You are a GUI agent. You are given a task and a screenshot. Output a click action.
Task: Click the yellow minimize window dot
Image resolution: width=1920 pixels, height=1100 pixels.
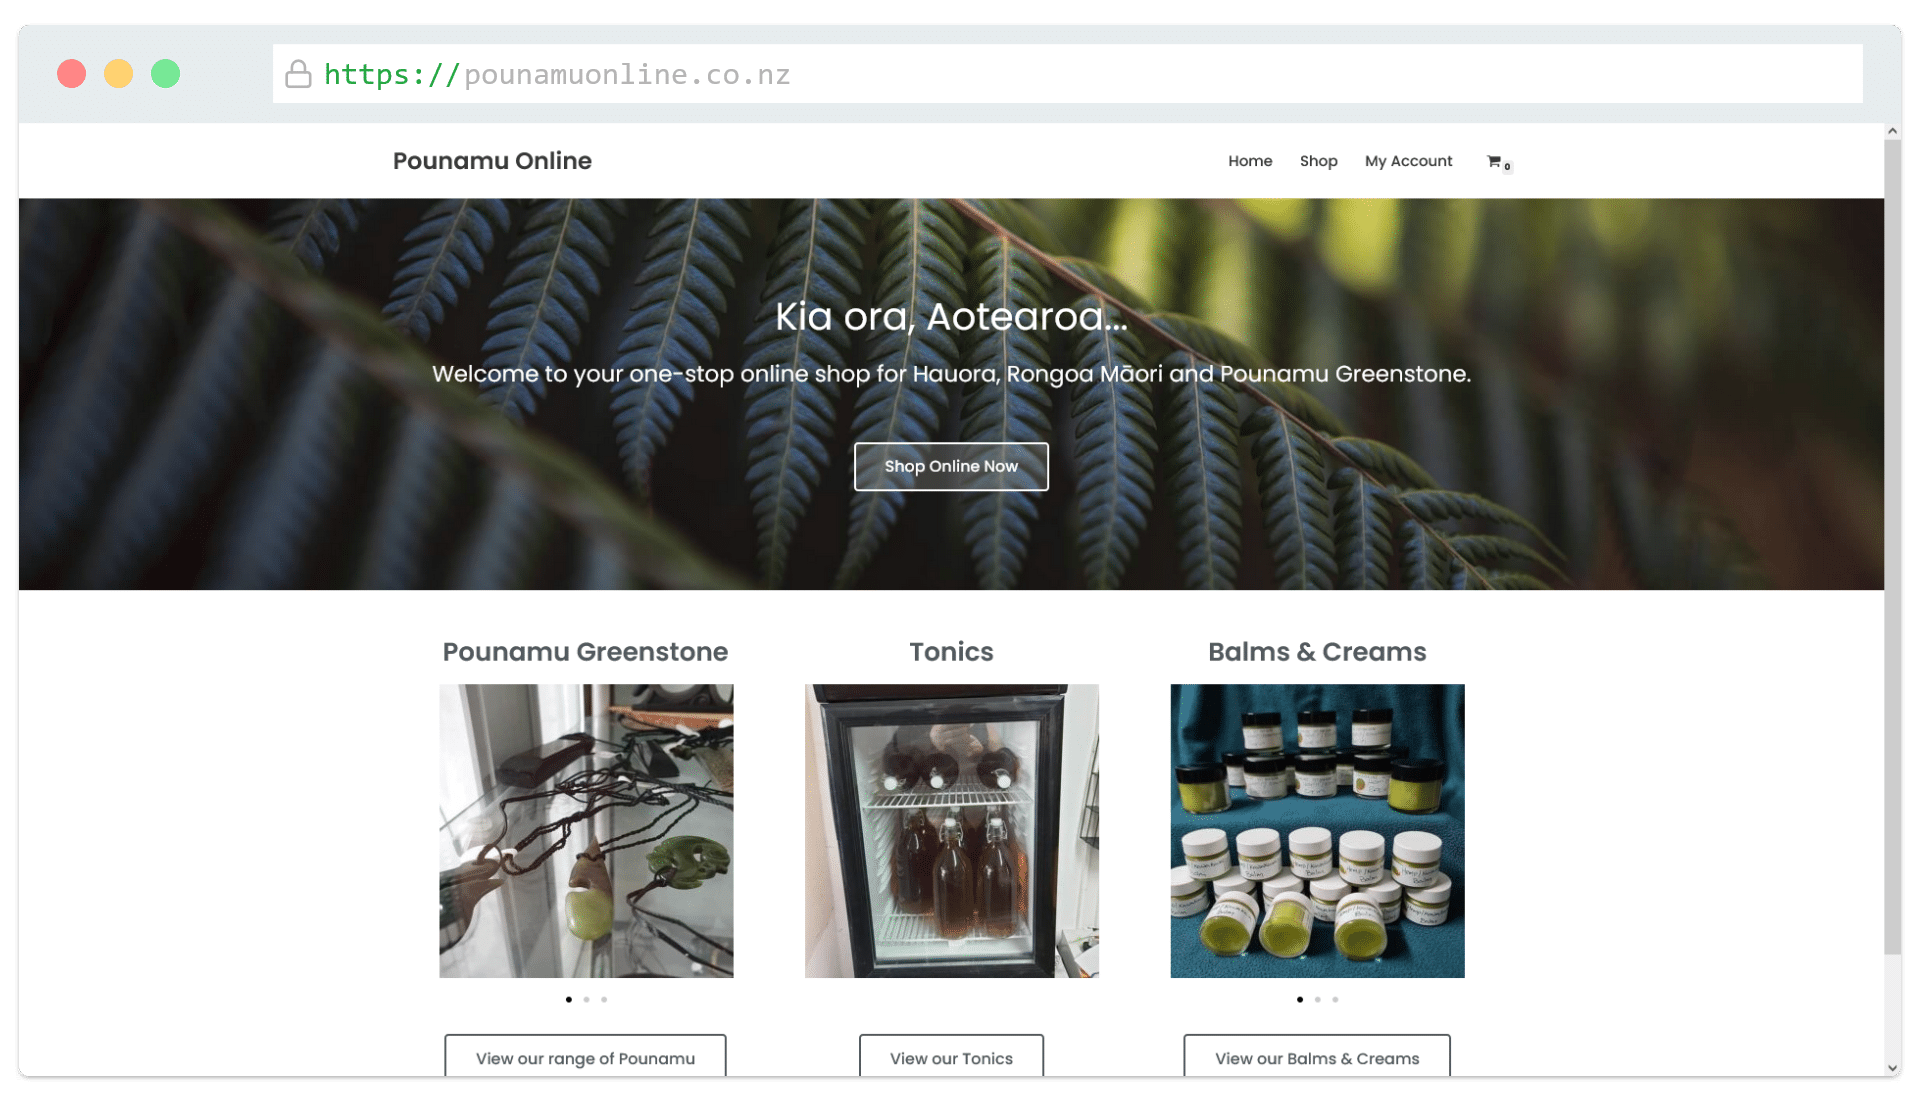pos(118,74)
